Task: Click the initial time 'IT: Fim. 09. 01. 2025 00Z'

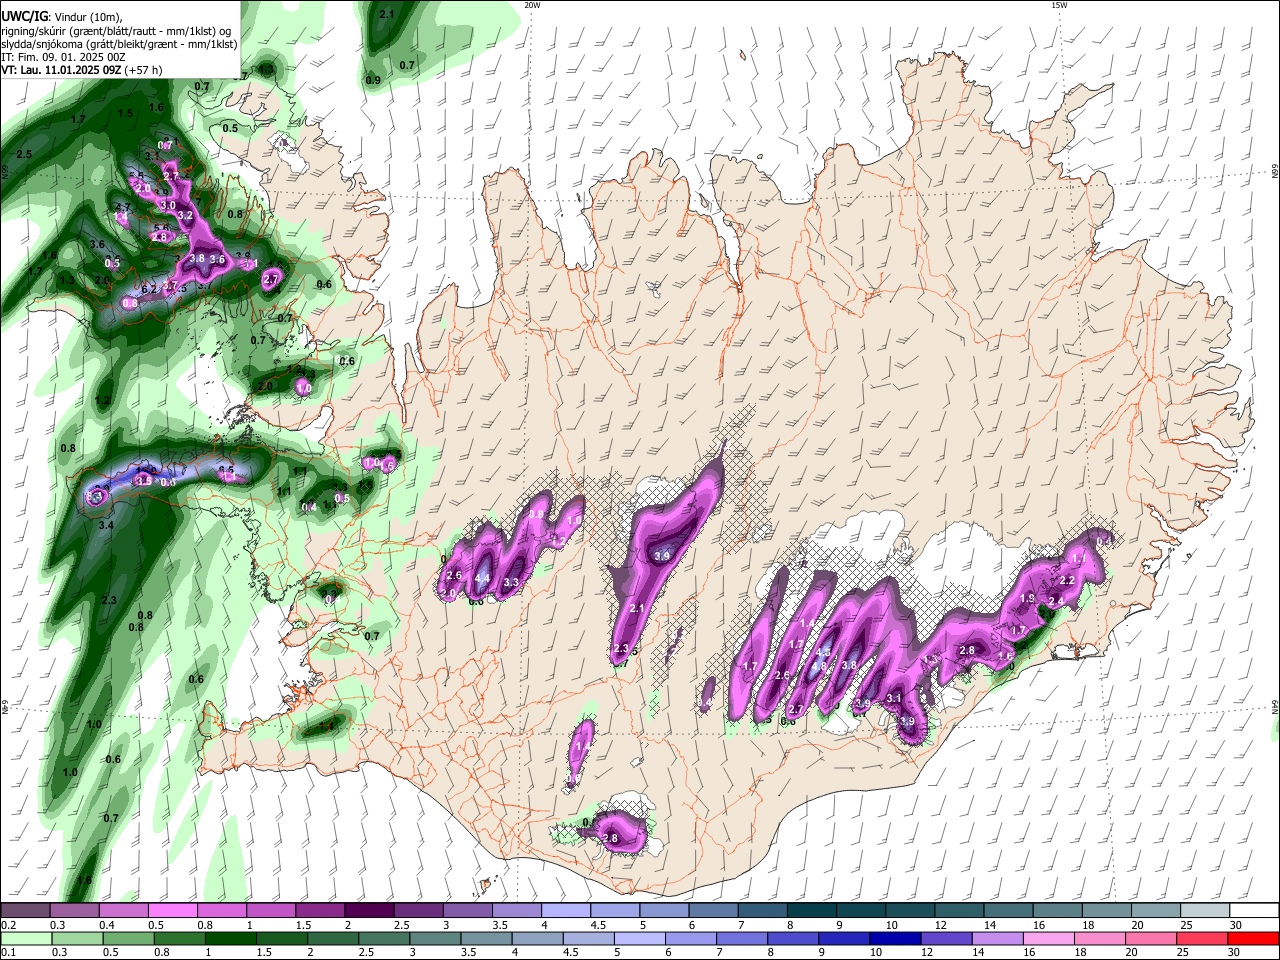Action: (x=63, y=57)
